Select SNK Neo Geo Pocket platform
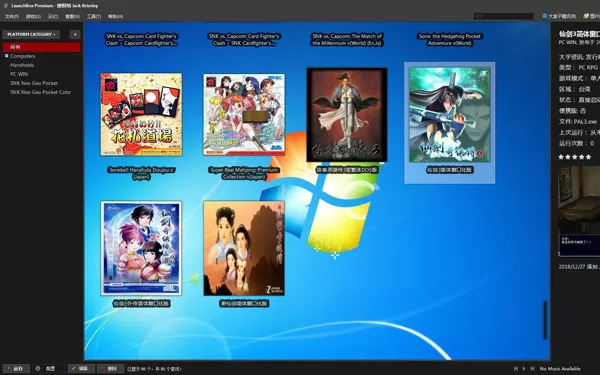 [x=34, y=83]
